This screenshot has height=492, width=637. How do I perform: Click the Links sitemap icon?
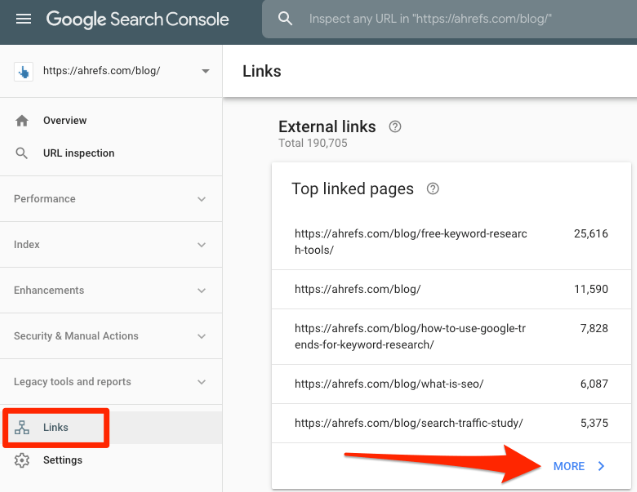(22, 427)
